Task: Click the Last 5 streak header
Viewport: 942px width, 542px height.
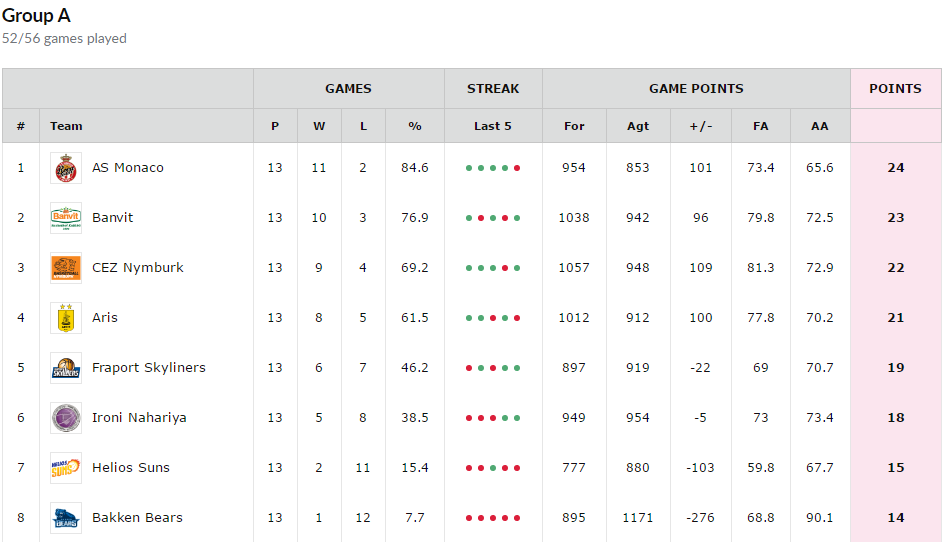Action: point(493,126)
